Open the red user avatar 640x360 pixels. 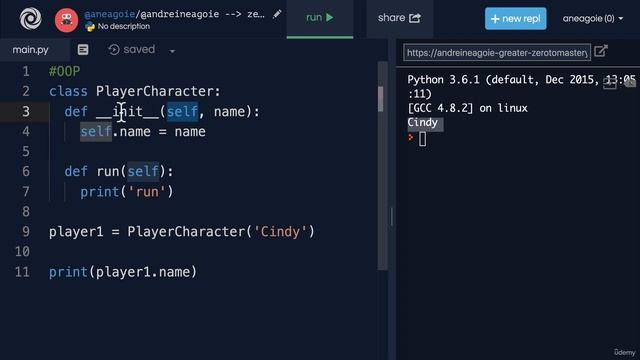[66, 20]
